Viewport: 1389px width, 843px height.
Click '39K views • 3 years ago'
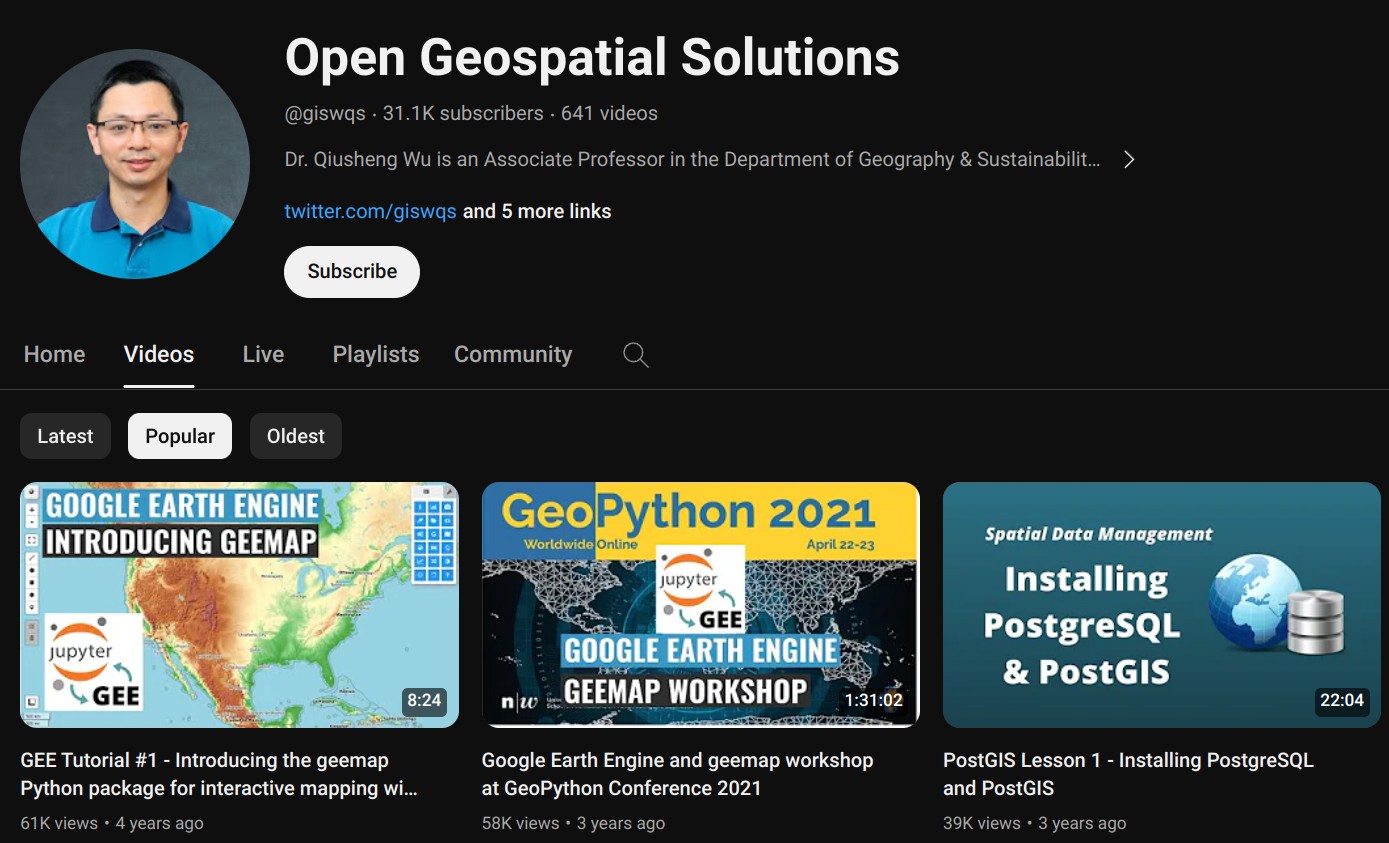pyautogui.click(x=1034, y=823)
